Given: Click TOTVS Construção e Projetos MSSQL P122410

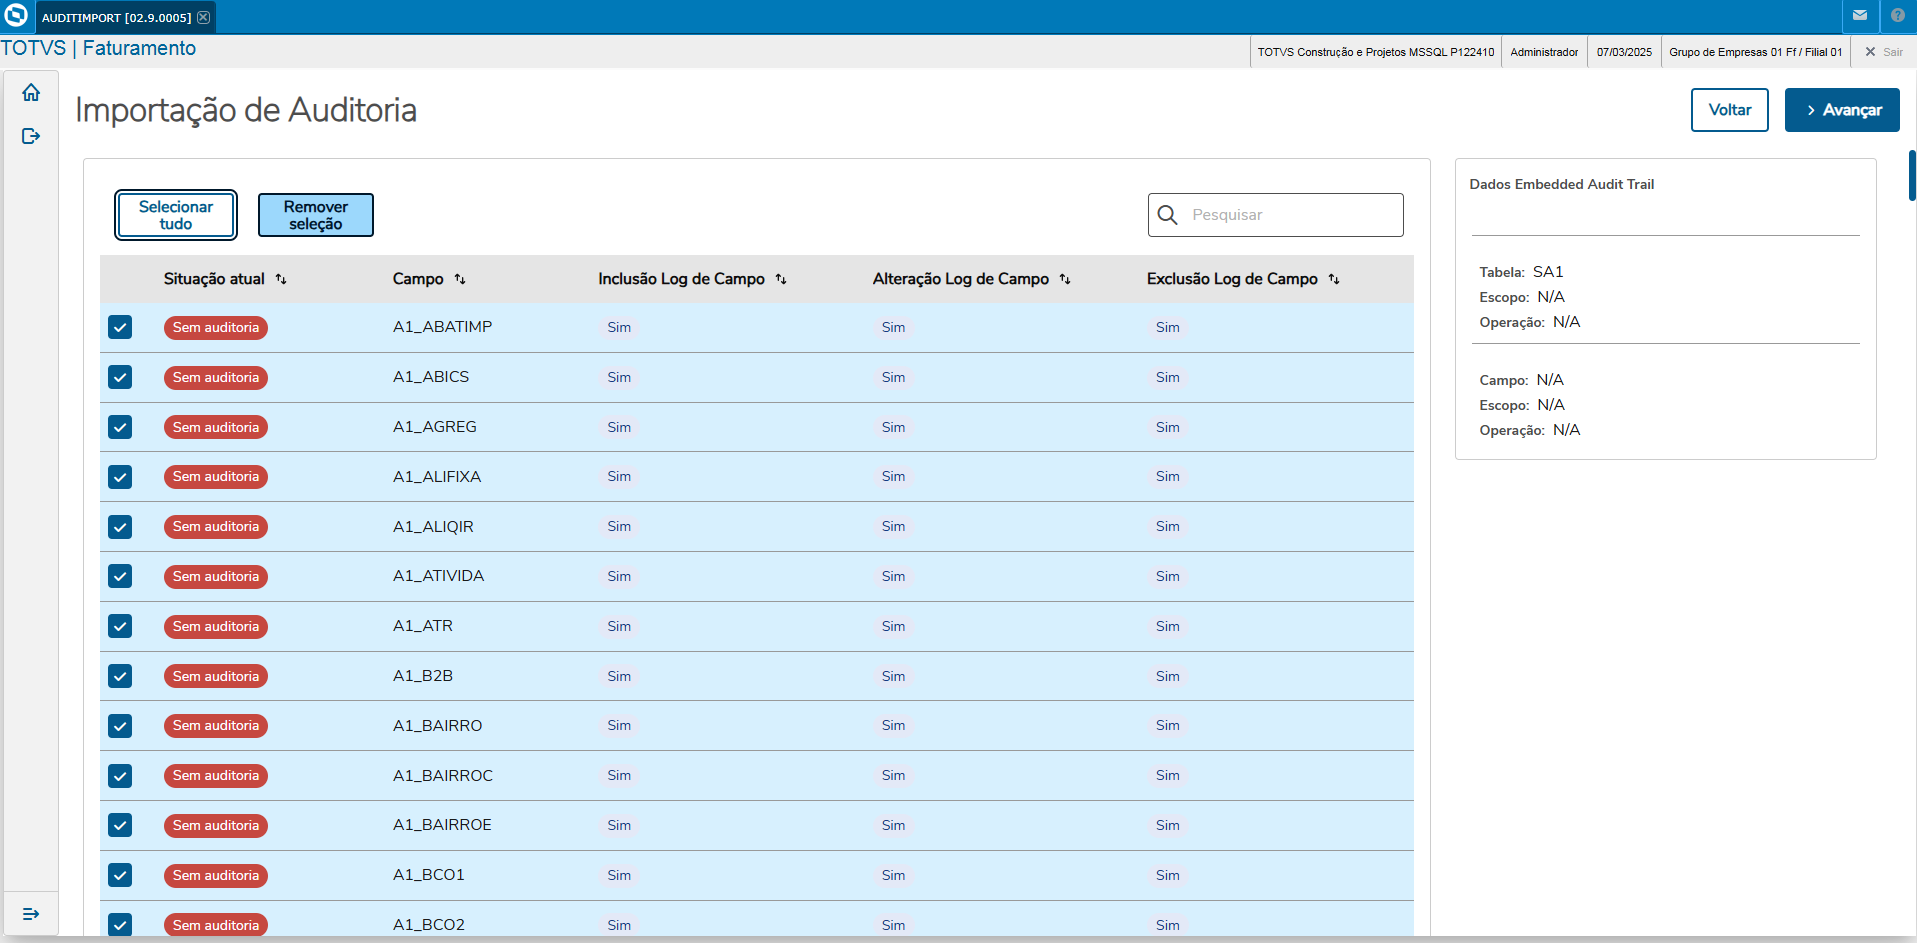Looking at the screenshot, I should (x=1376, y=52).
